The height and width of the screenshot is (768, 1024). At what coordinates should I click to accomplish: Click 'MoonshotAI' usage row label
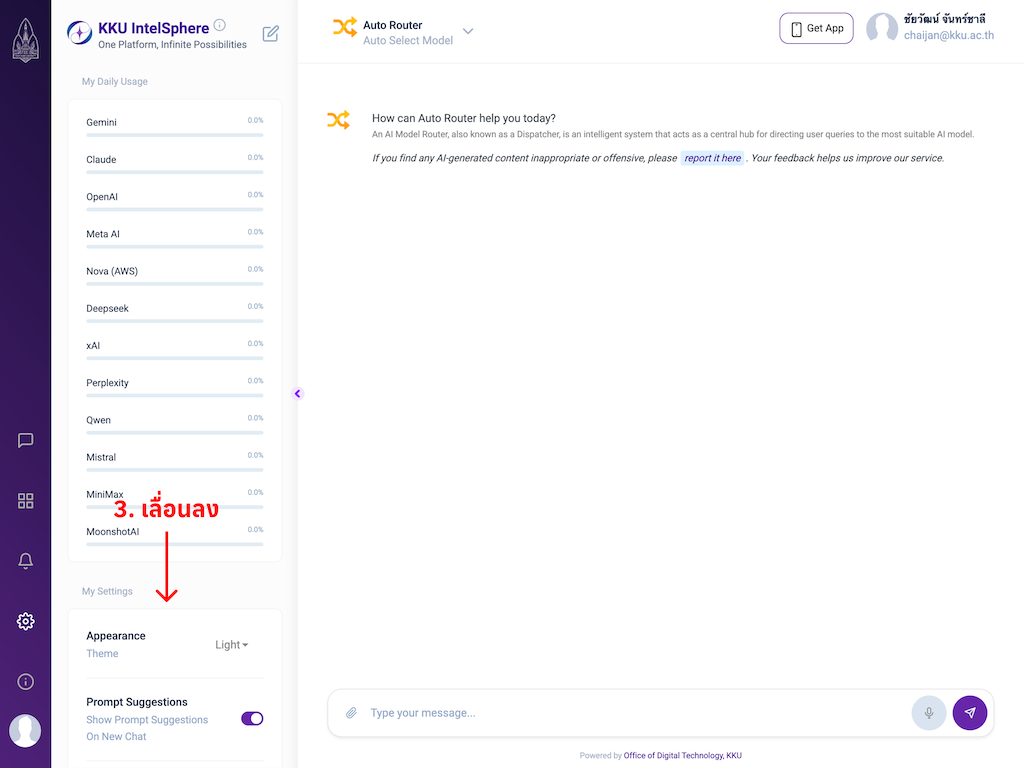pos(113,532)
